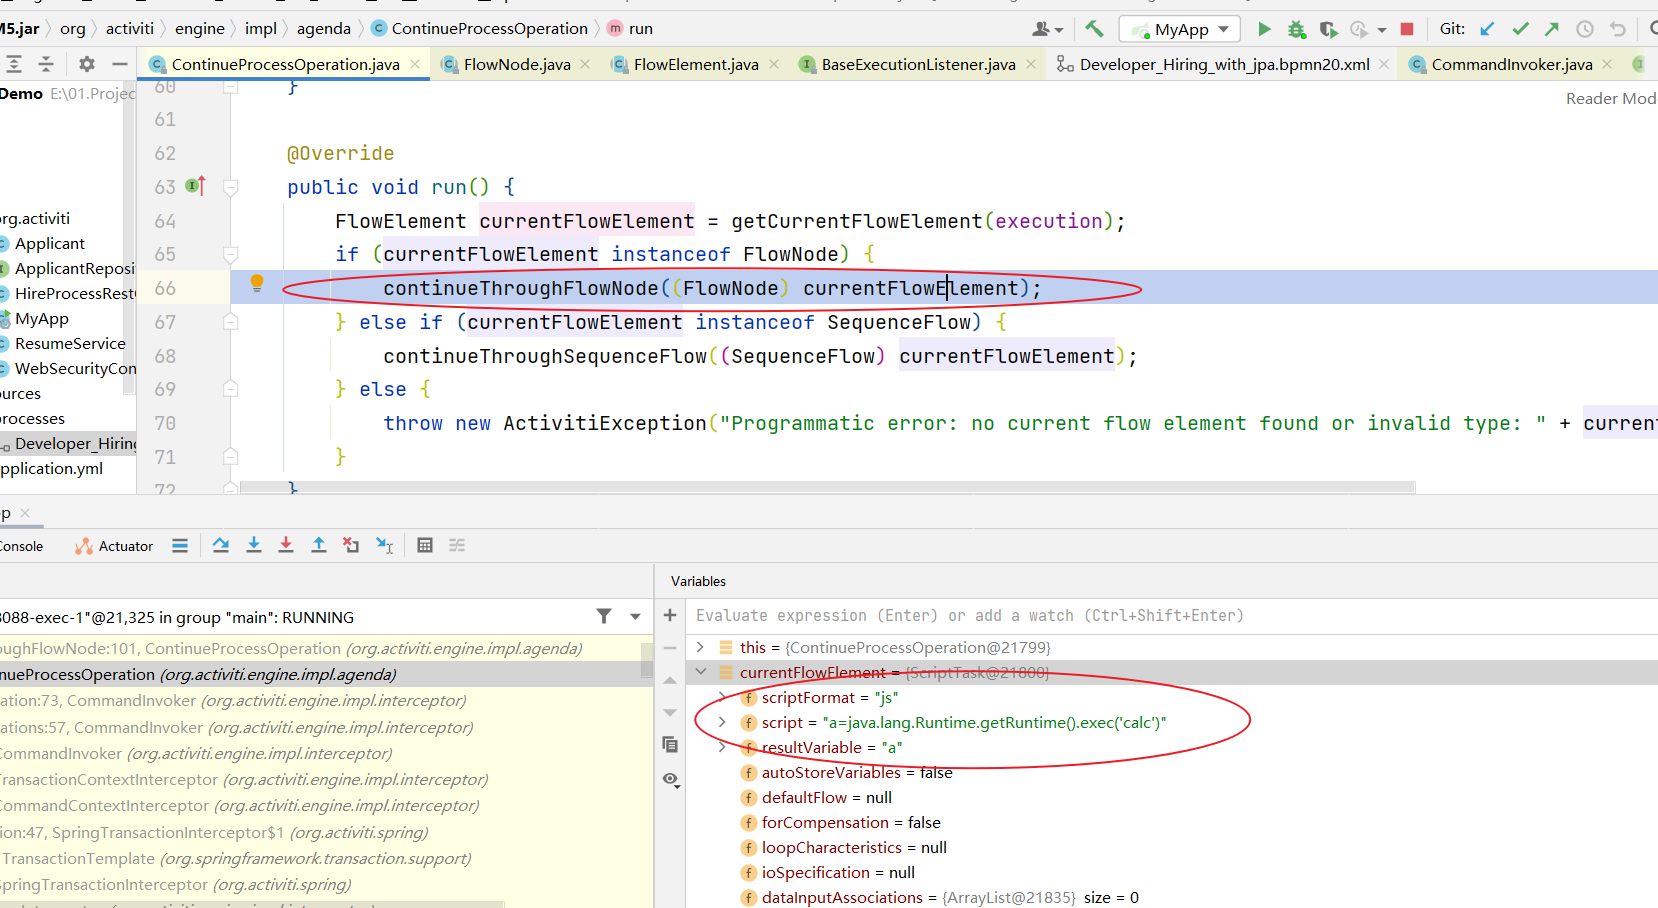
Task: Click Collapse All icon in project panel
Action: coord(46,64)
